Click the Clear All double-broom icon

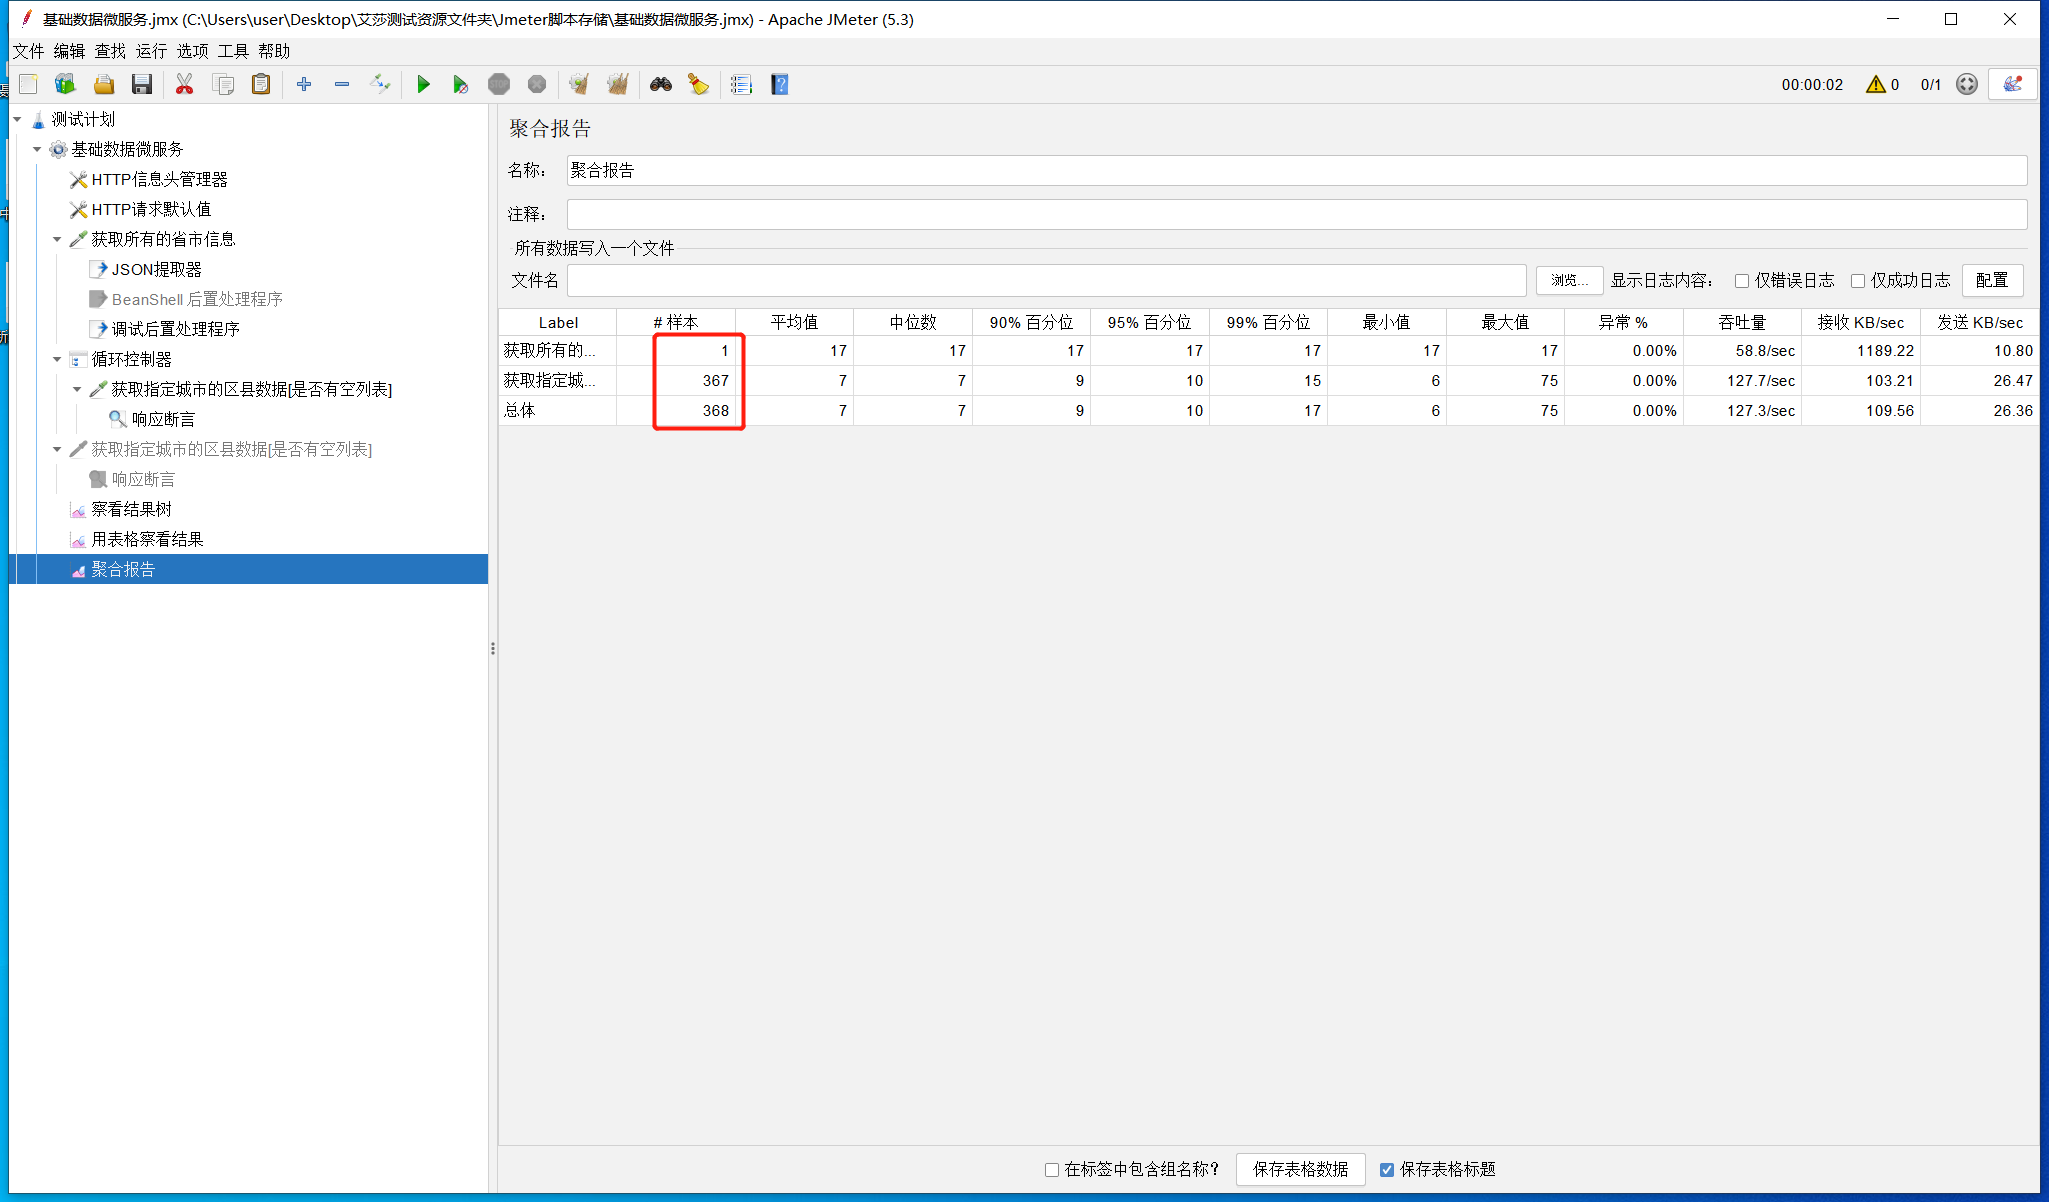click(x=618, y=85)
